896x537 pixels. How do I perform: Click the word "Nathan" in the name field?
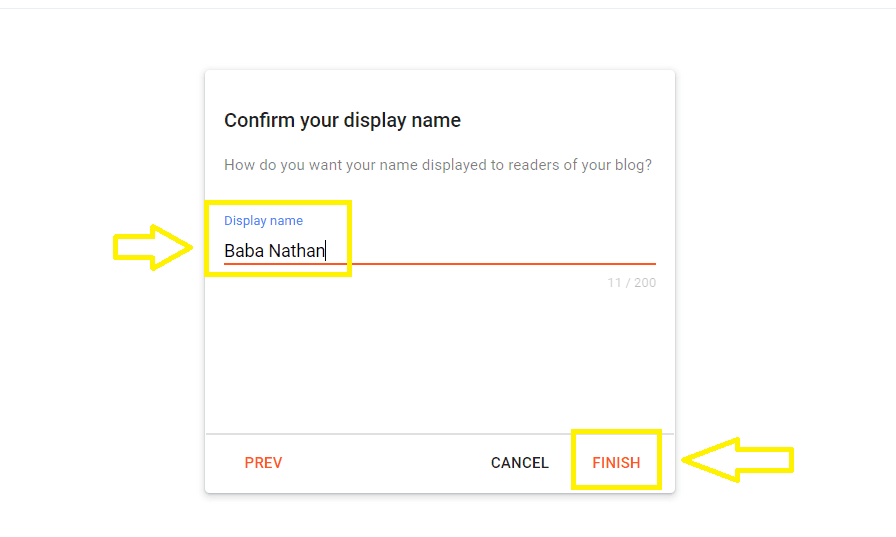[x=297, y=251]
